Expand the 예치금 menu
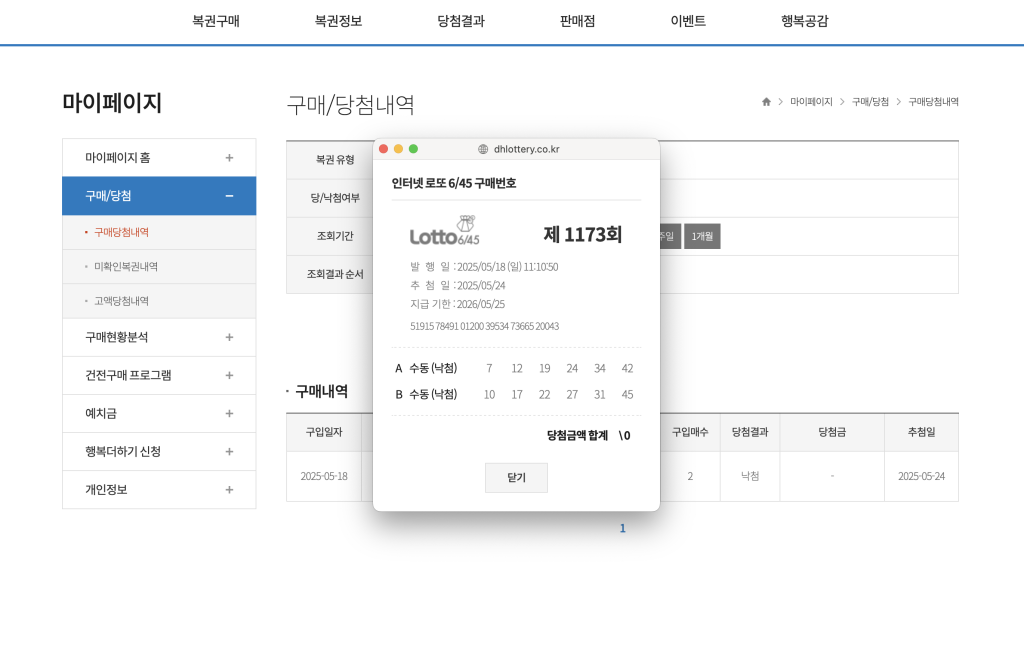 point(229,413)
